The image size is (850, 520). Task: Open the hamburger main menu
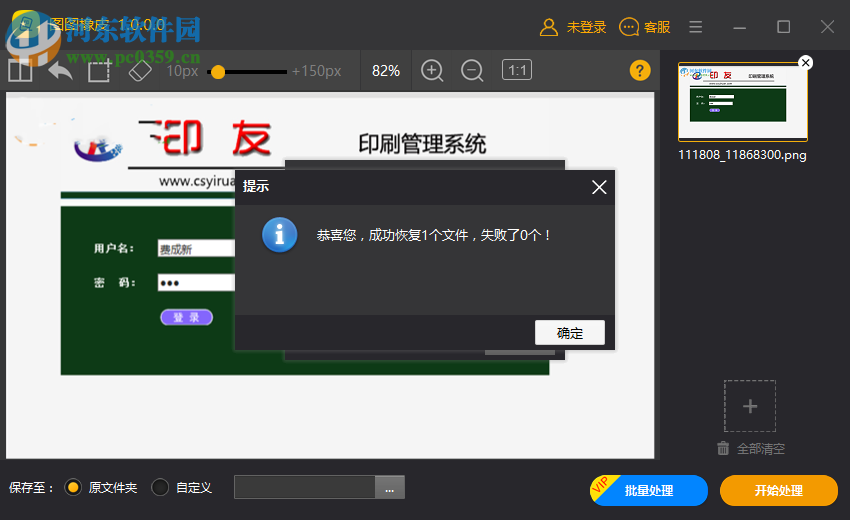[x=696, y=27]
